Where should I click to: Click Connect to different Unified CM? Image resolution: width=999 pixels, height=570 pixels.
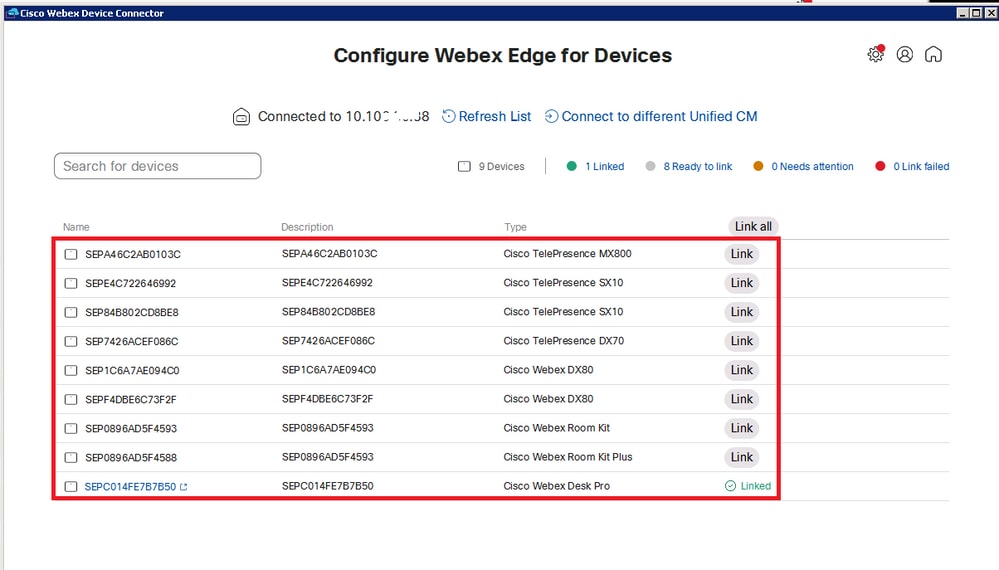coord(659,117)
